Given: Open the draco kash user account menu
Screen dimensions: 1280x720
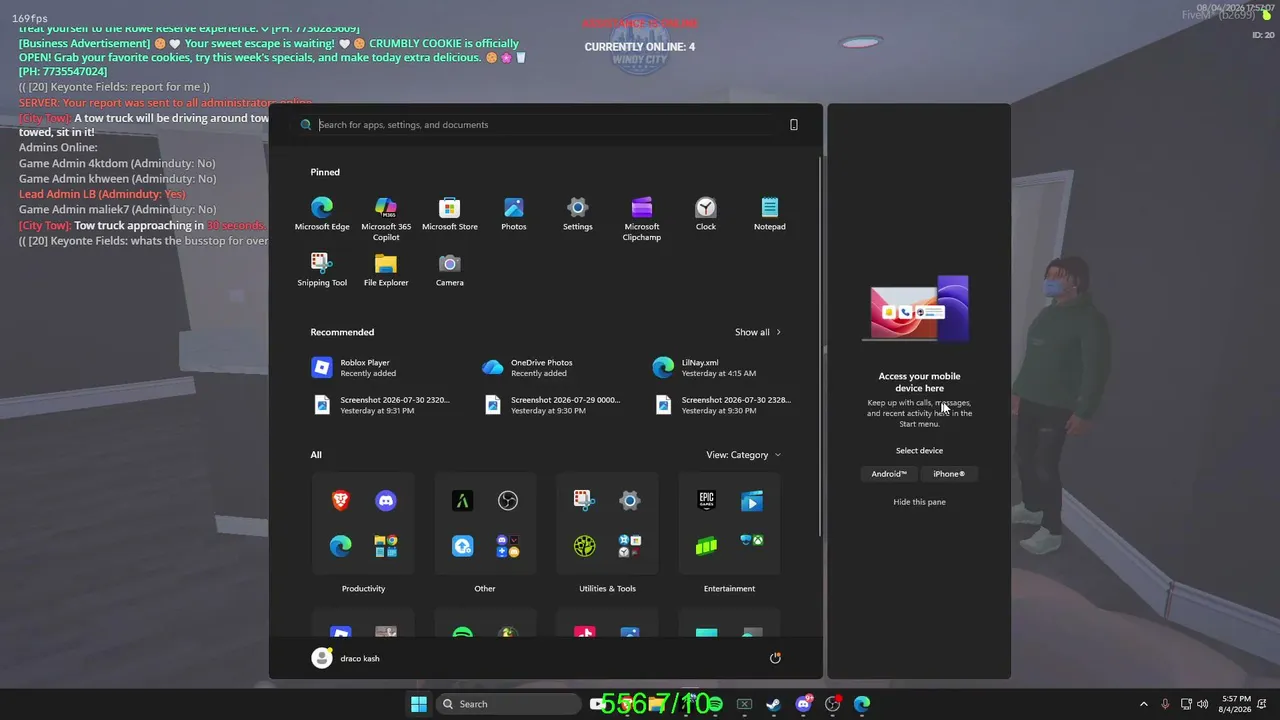Looking at the screenshot, I should tap(346, 658).
